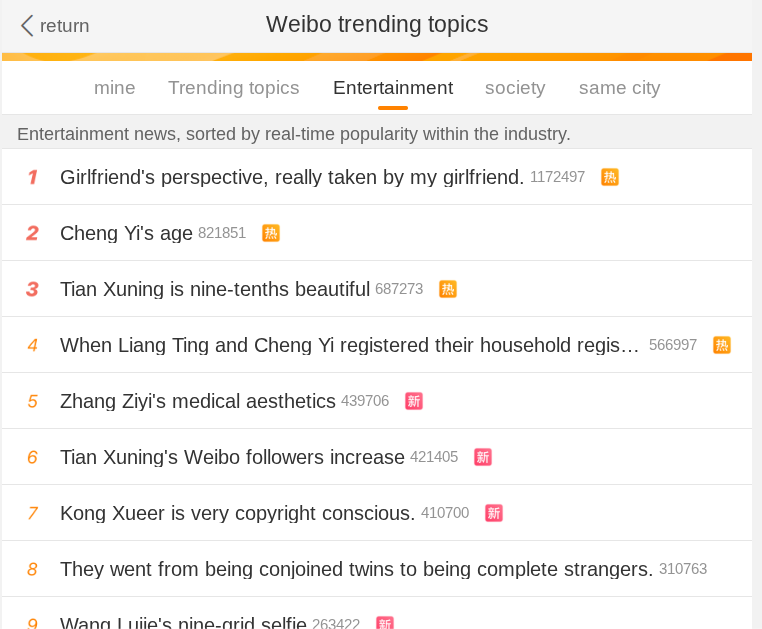Click the back arrow icon
Screen dimensions: 762x629
(x=27, y=26)
